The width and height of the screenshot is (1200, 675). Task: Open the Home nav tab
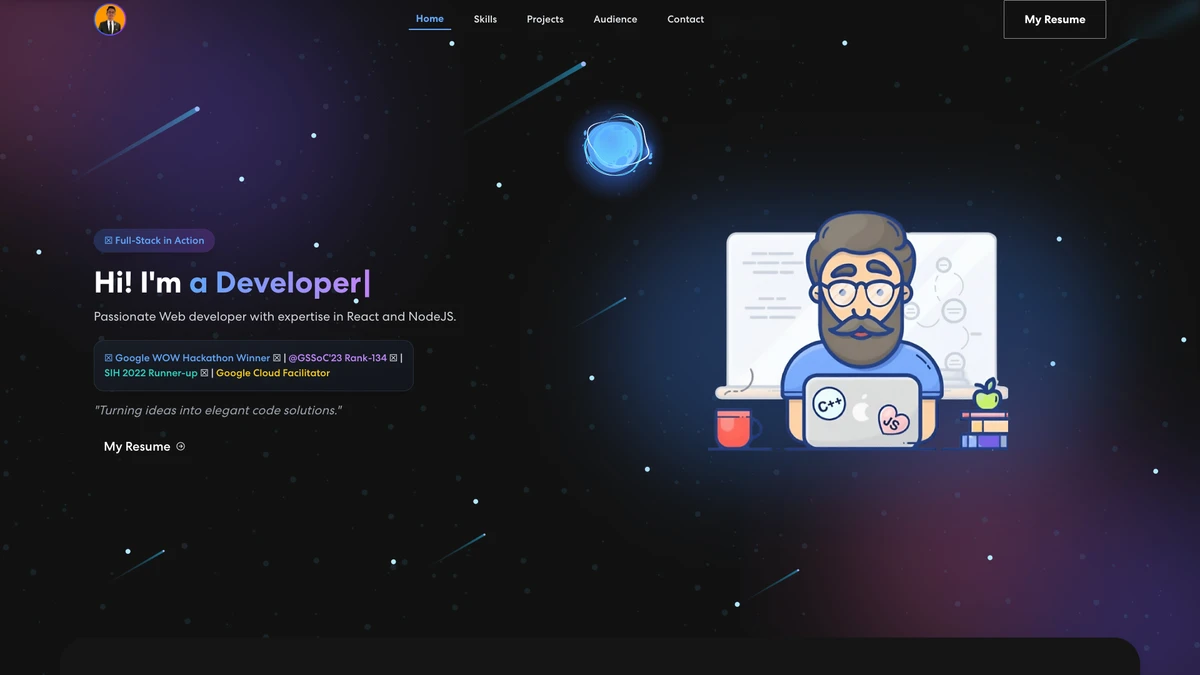pos(430,19)
